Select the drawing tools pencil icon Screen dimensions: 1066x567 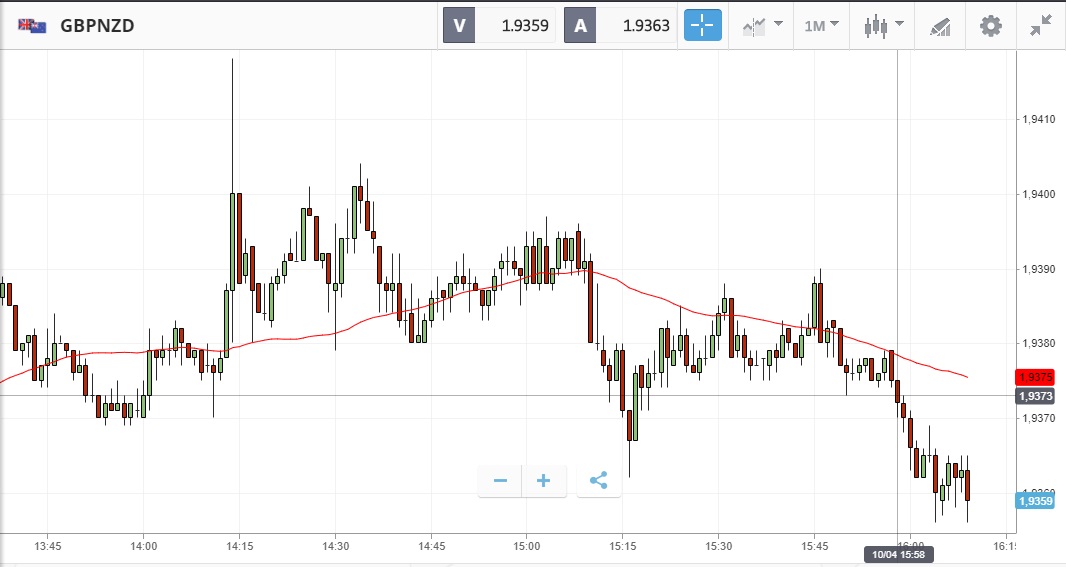pos(940,26)
